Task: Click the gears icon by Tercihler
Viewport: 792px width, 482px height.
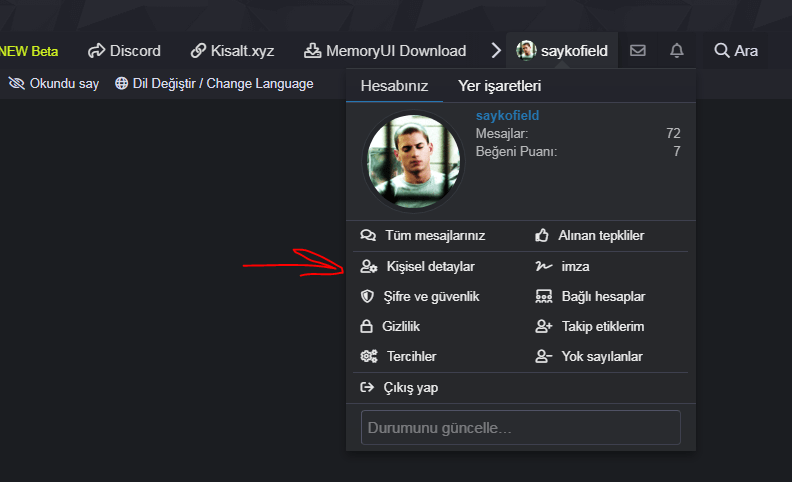Action: pos(369,356)
